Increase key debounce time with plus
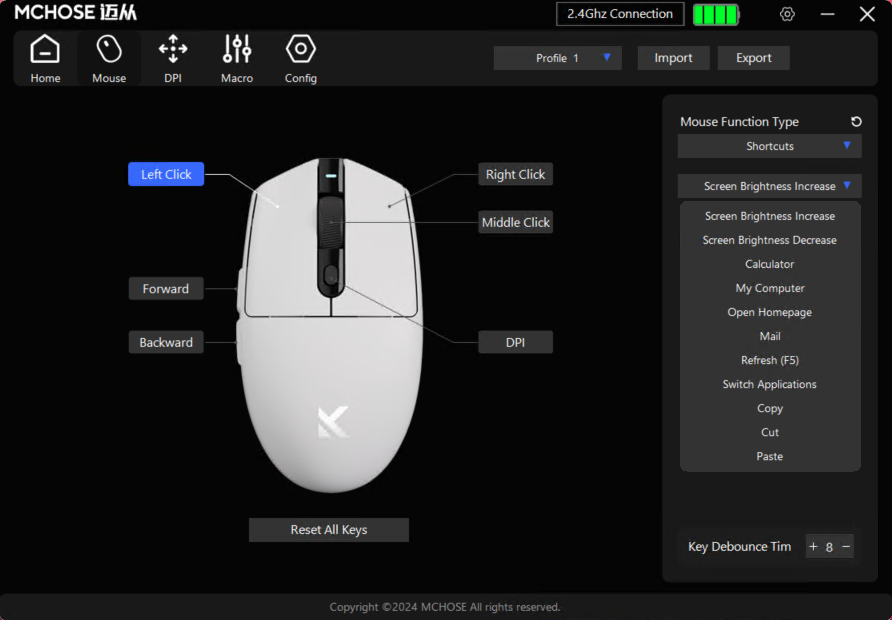The height and width of the screenshot is (620, 892). pyautogui.click(x=813, y=546)
